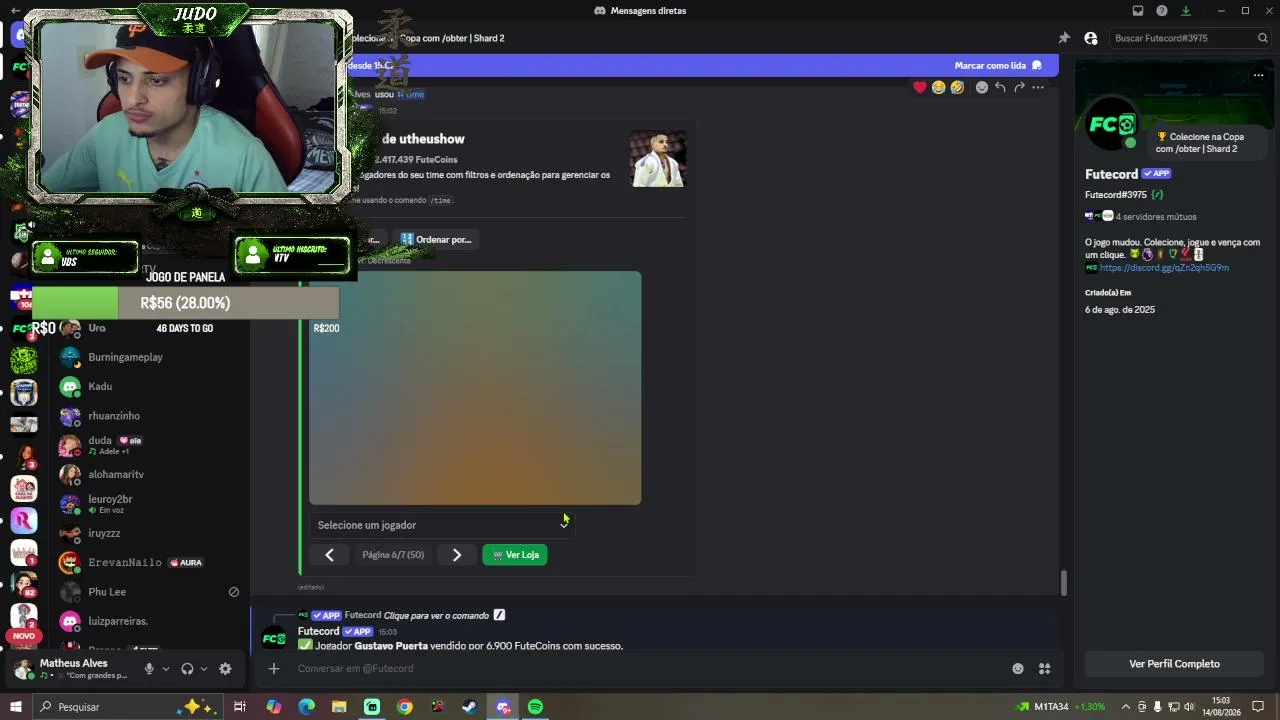Click '4 servidores mútuos' in profile
The image size is (1280, 720).
tap(1156, 217)
